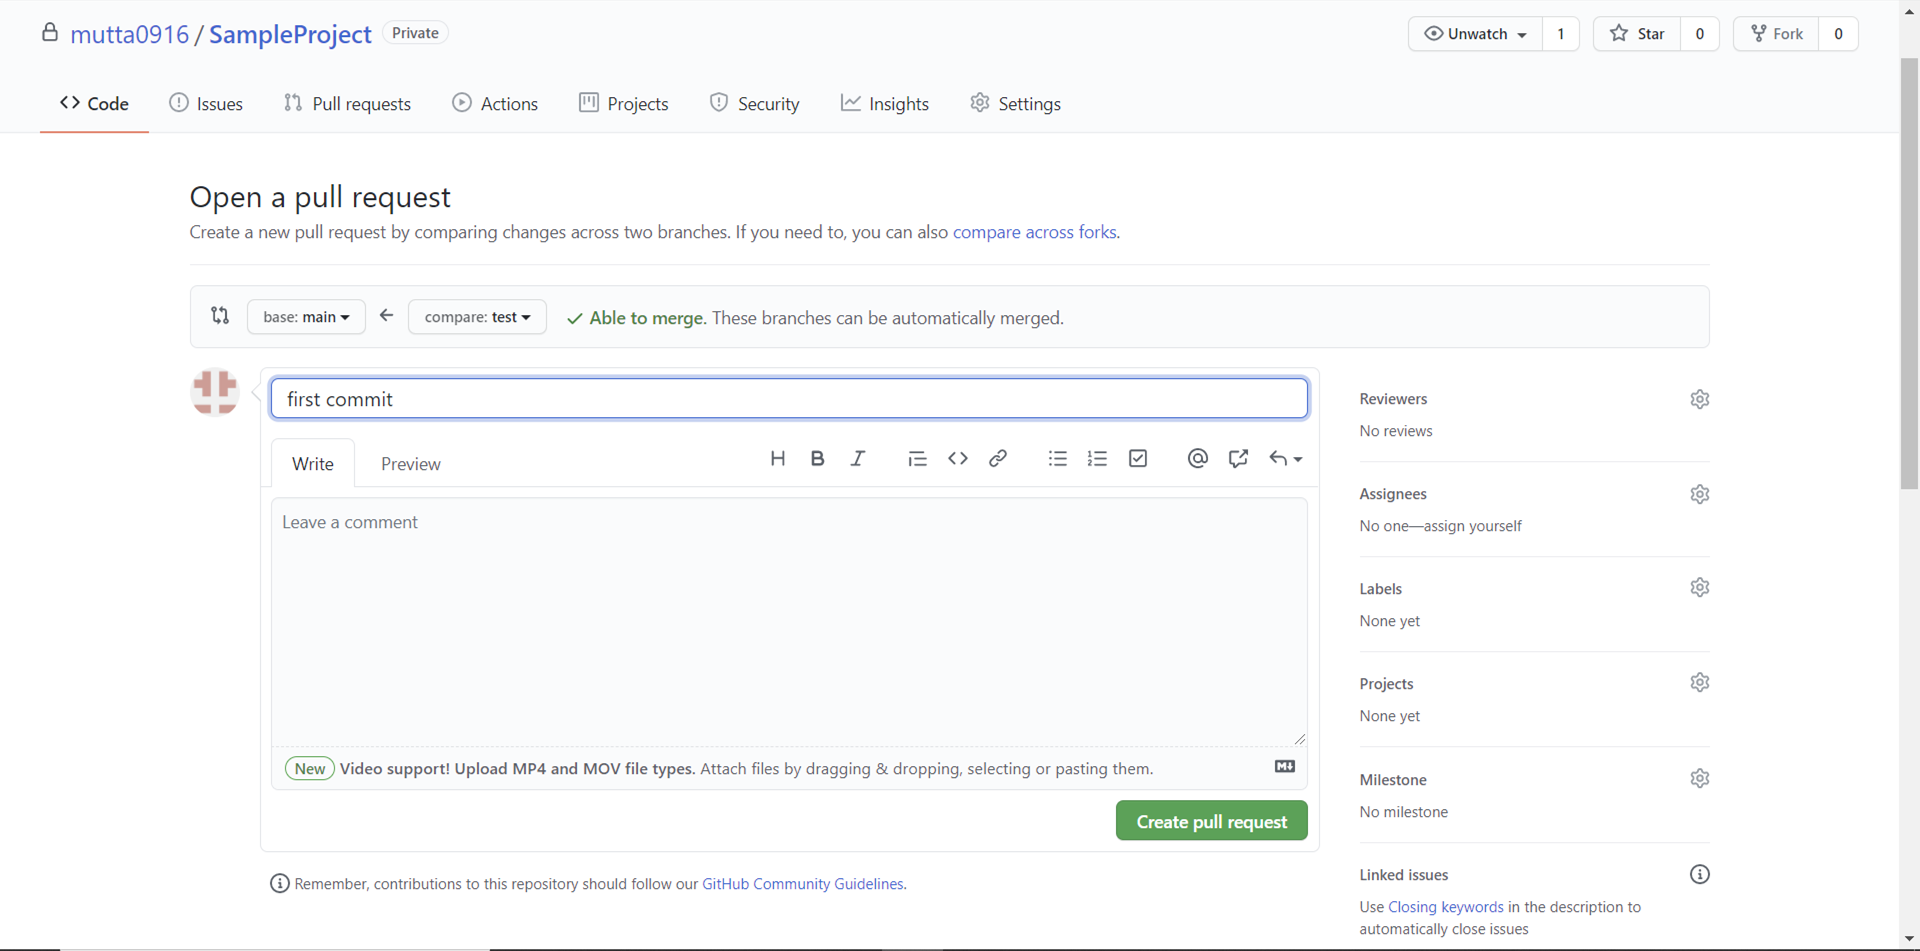Focus the pull request title field
The width and height of the screenshot is (1920, 951).
pos(789,398)
